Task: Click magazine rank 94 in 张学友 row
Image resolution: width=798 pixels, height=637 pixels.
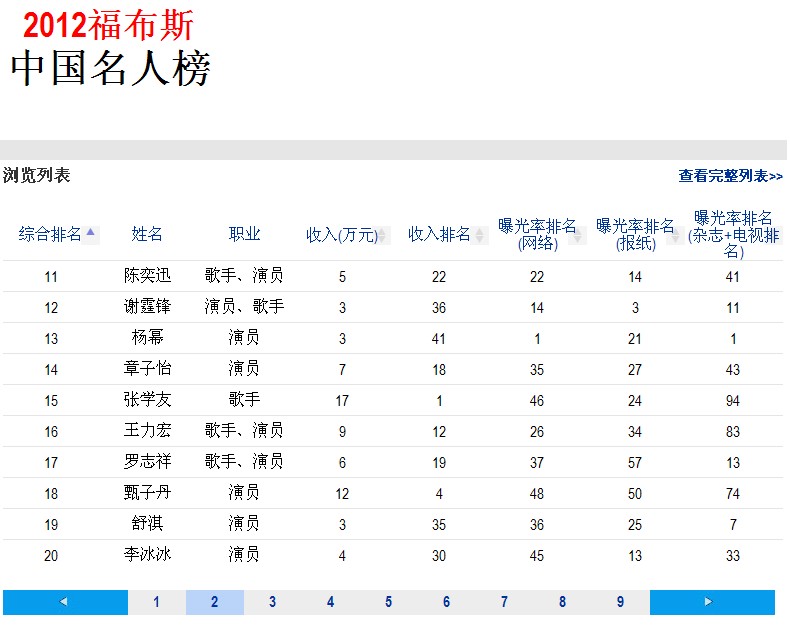Action: pos(733,401)
